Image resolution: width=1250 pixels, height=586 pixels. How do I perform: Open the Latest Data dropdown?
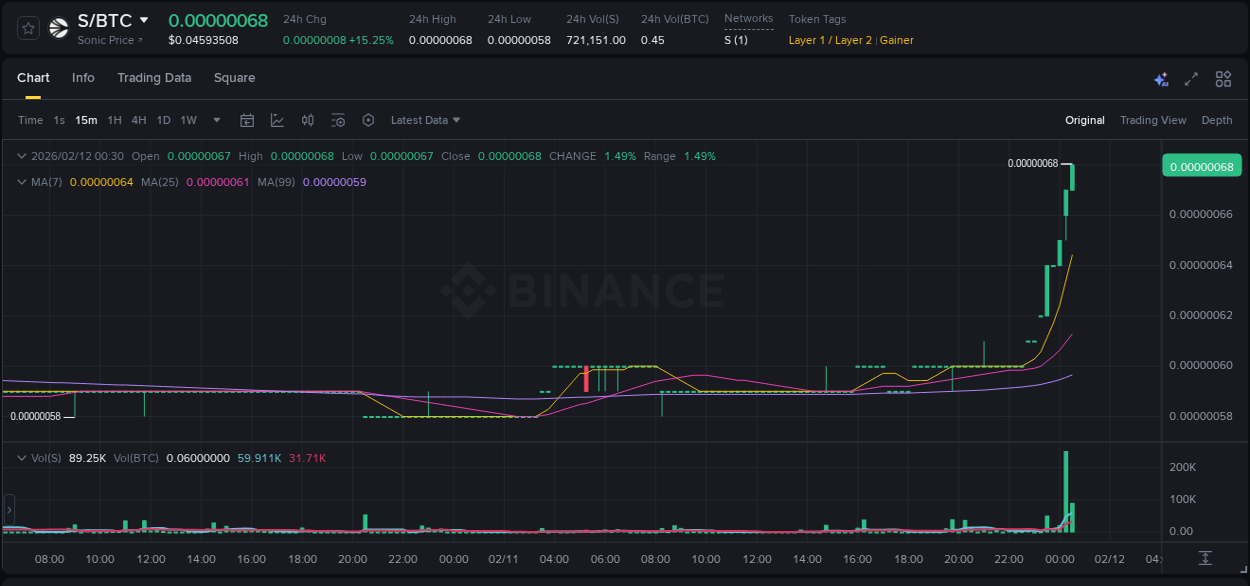point(425,120)
